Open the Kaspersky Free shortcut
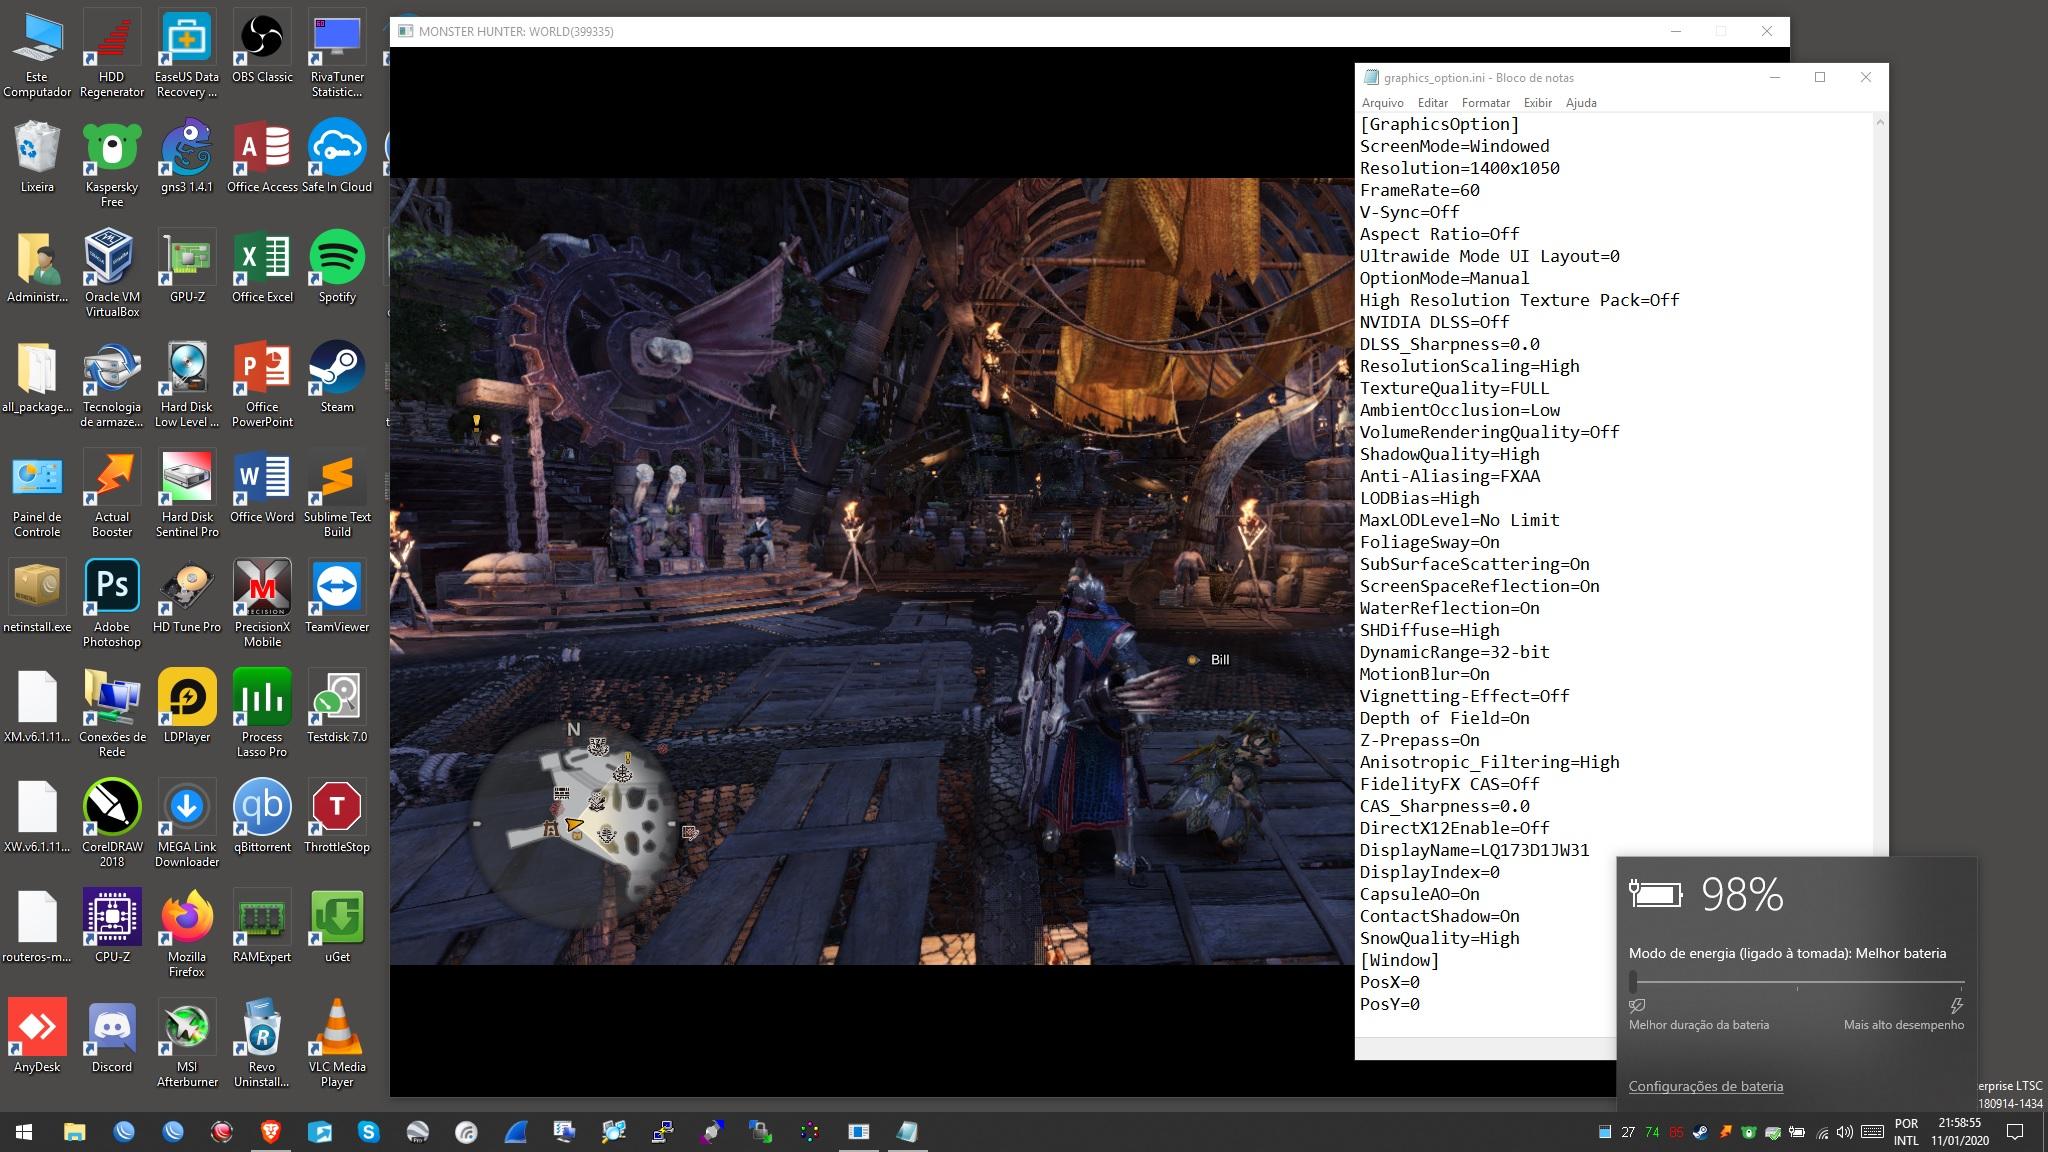2048x1152 pixels. 112,162
